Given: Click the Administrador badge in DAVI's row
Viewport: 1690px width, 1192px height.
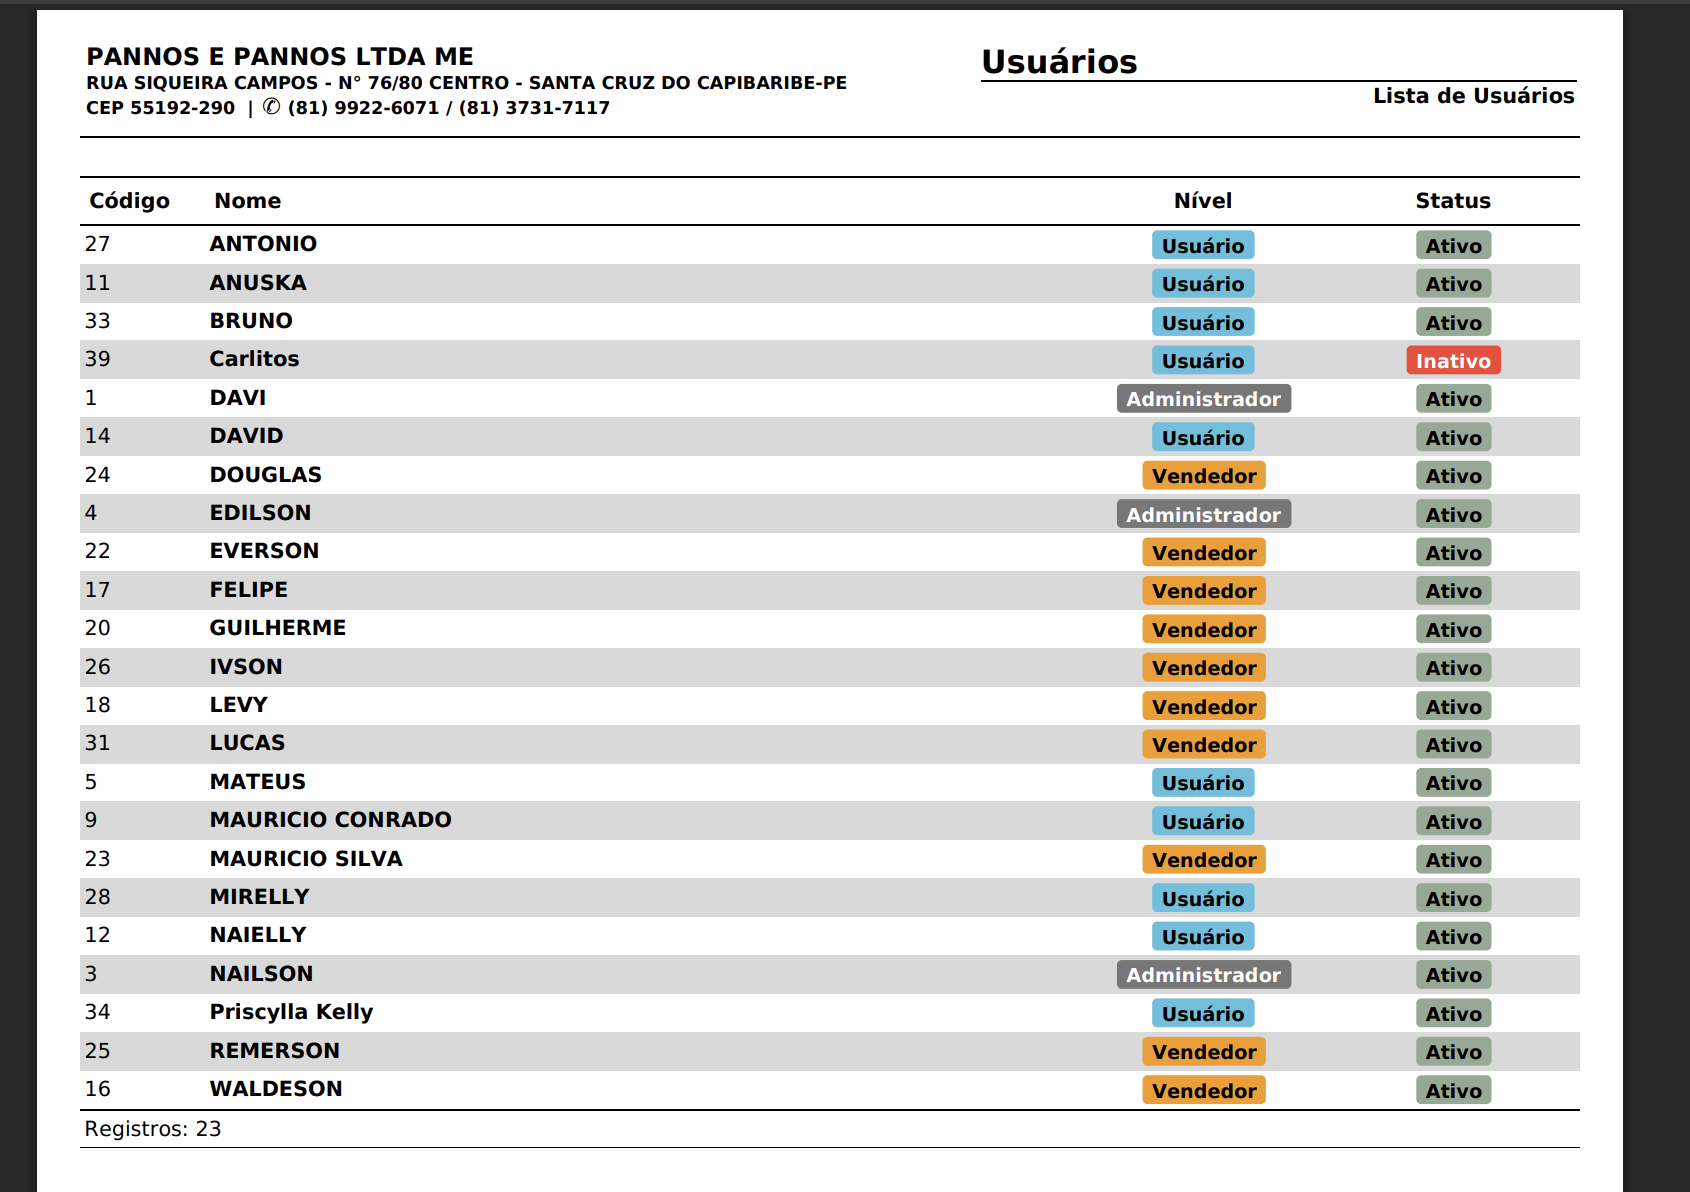Looking at the screenshot, I should (x=1203, y=399).
